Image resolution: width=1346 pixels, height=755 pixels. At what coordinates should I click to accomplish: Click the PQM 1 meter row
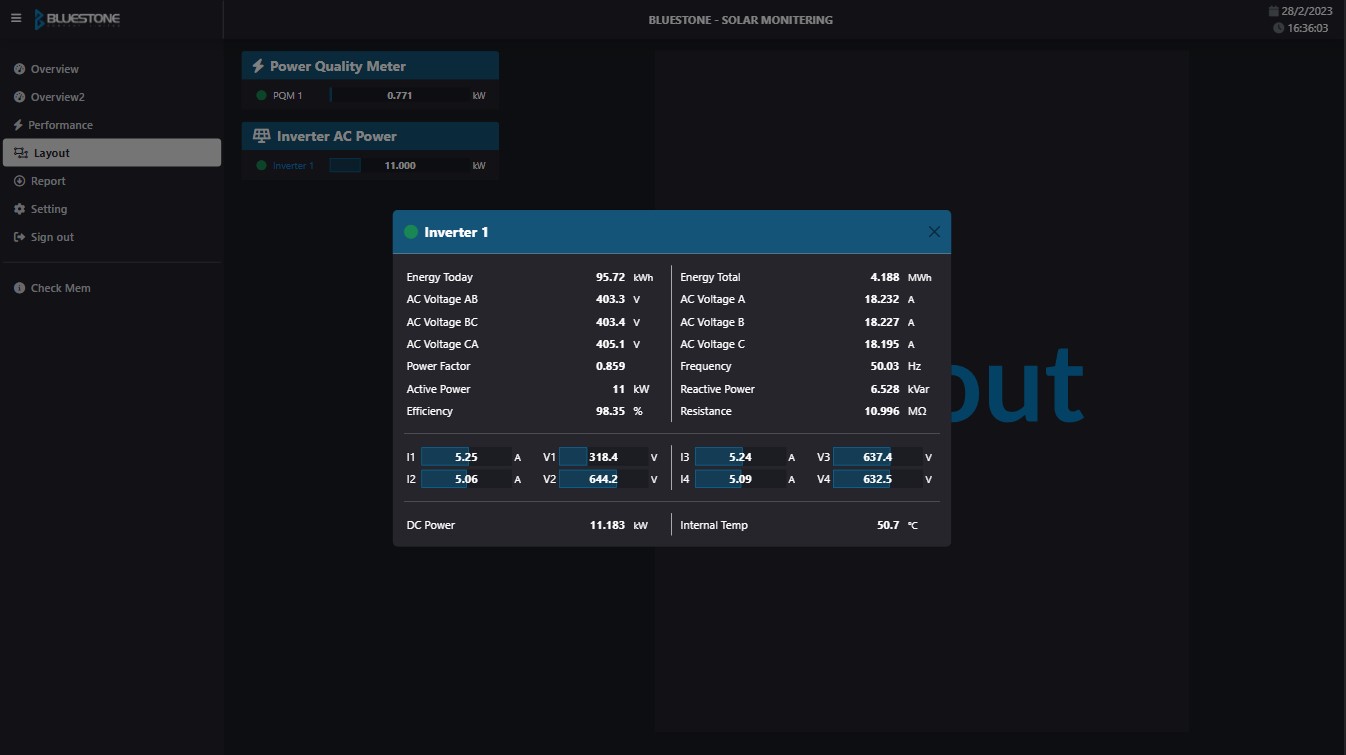point(370,96)
